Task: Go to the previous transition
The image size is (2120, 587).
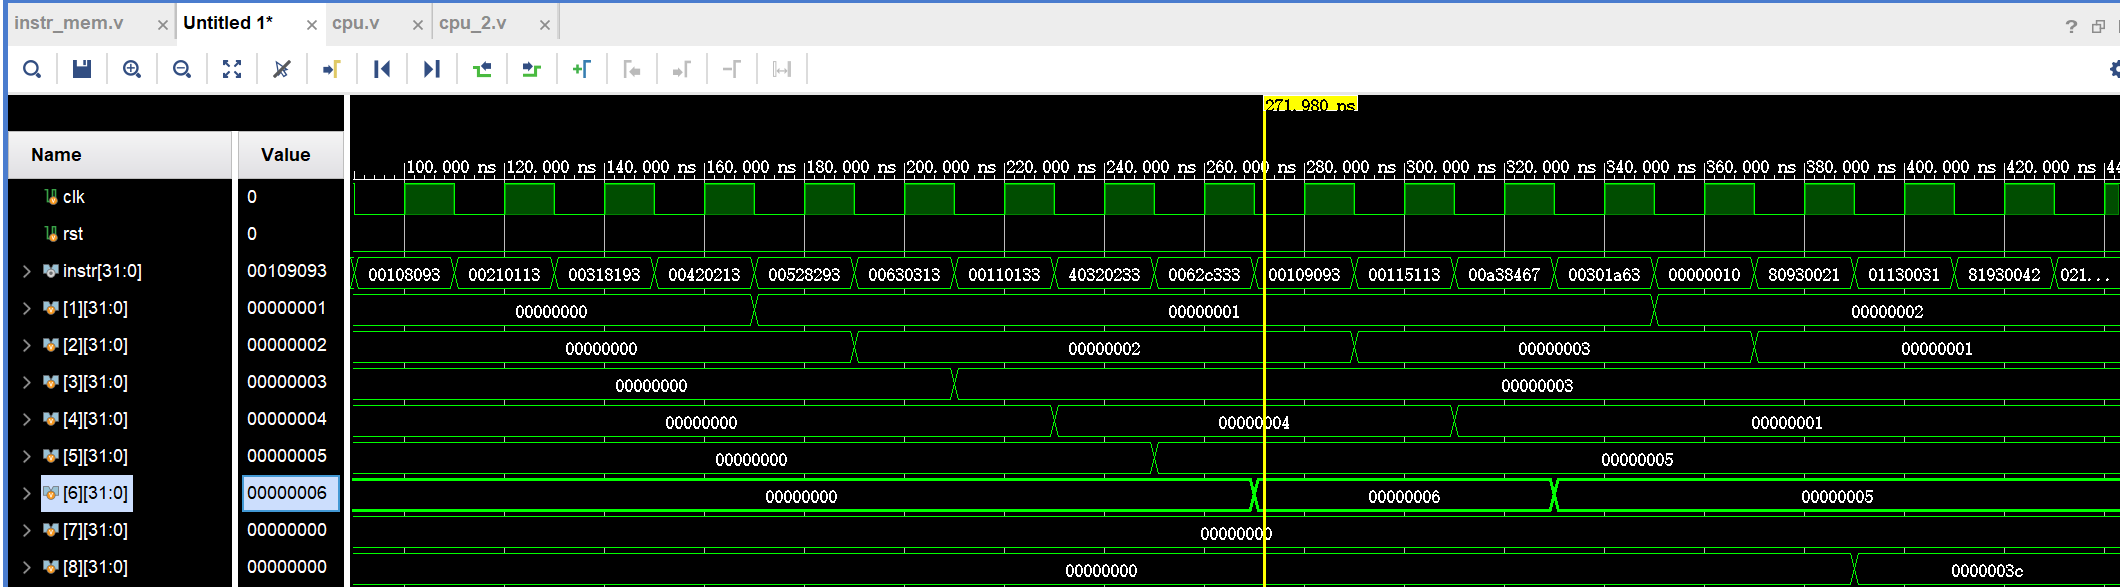Action: click(482, 69)
